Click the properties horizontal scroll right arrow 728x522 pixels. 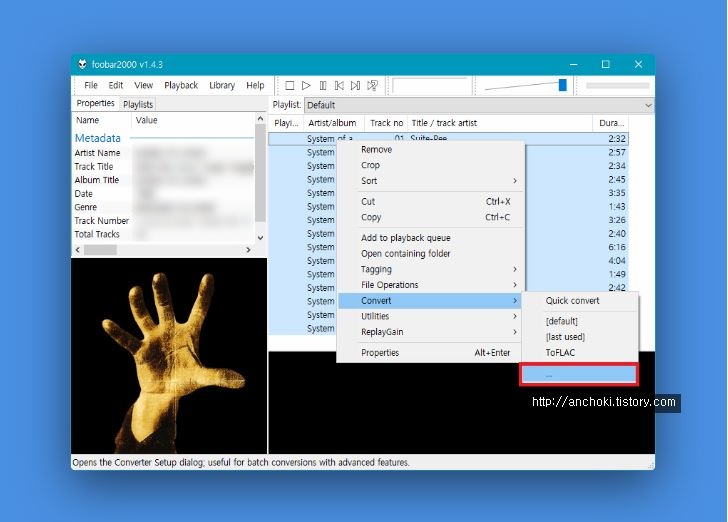(248, 250)
